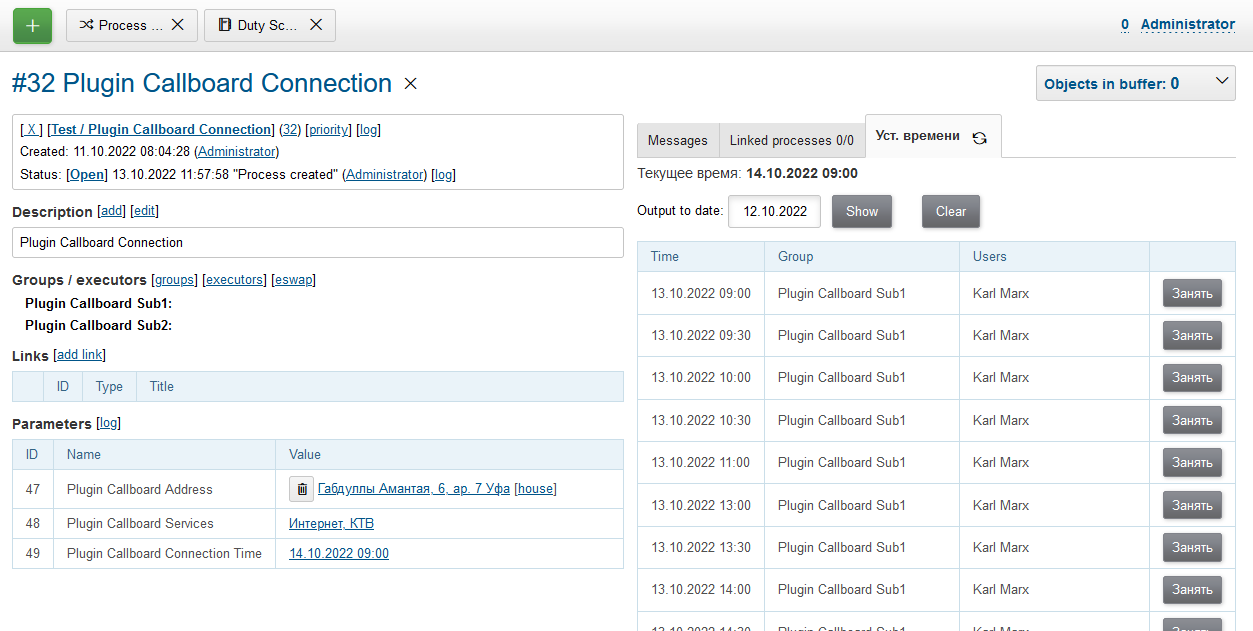Edit connection time value 14.10.2022 09:00
This screenshot has width=1253, height=631.
[x=338, y=553]
